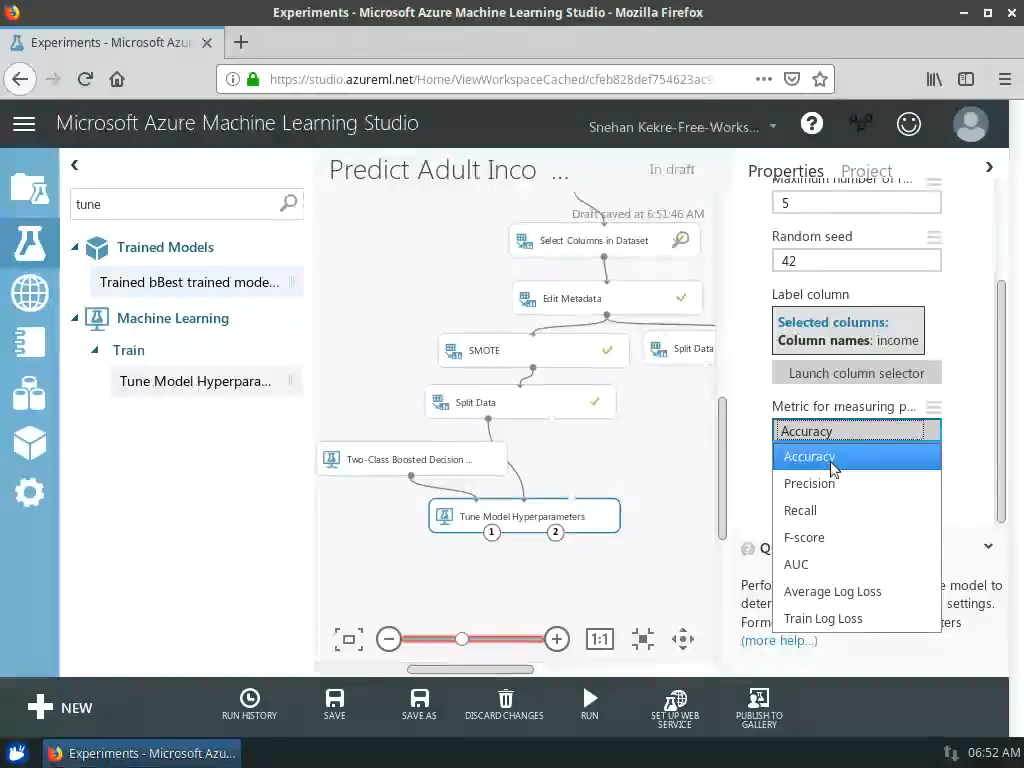Open the more help link
Viewport: 1024px width, 768px height.
pos(778,641)
